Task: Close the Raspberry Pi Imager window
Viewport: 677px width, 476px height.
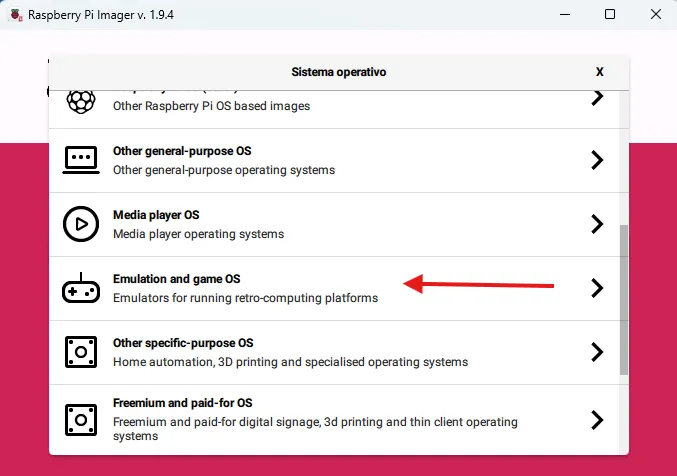Action: [x=655, y=15]
